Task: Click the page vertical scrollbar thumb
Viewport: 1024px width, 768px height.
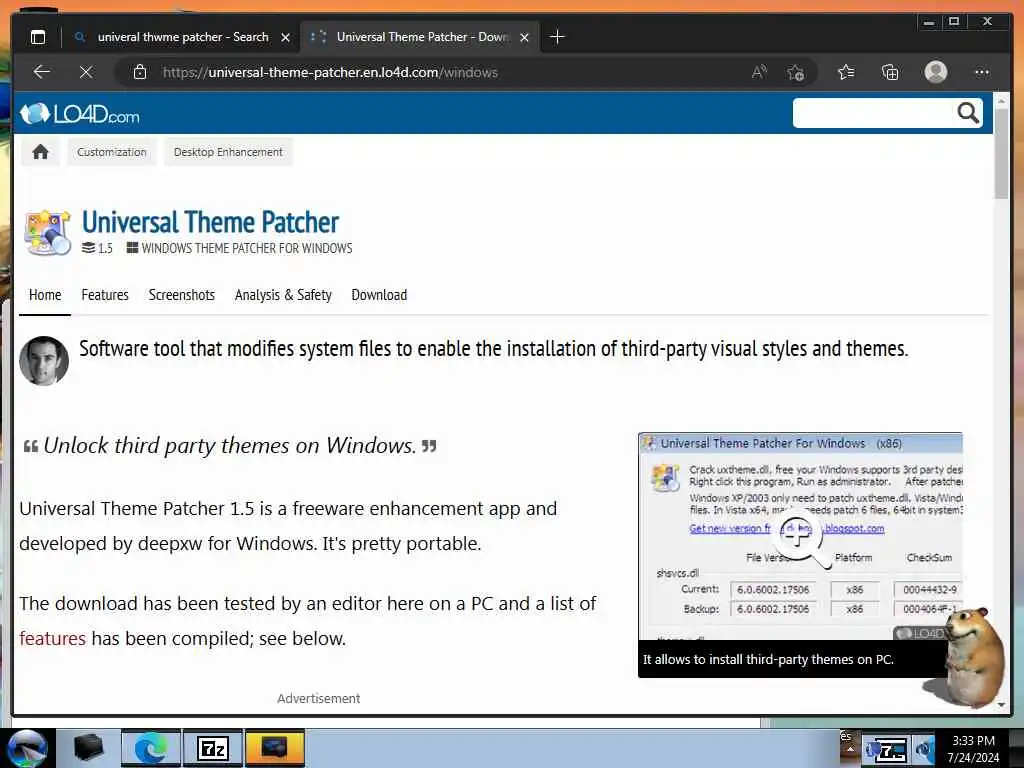Action: coord(1001,154)
